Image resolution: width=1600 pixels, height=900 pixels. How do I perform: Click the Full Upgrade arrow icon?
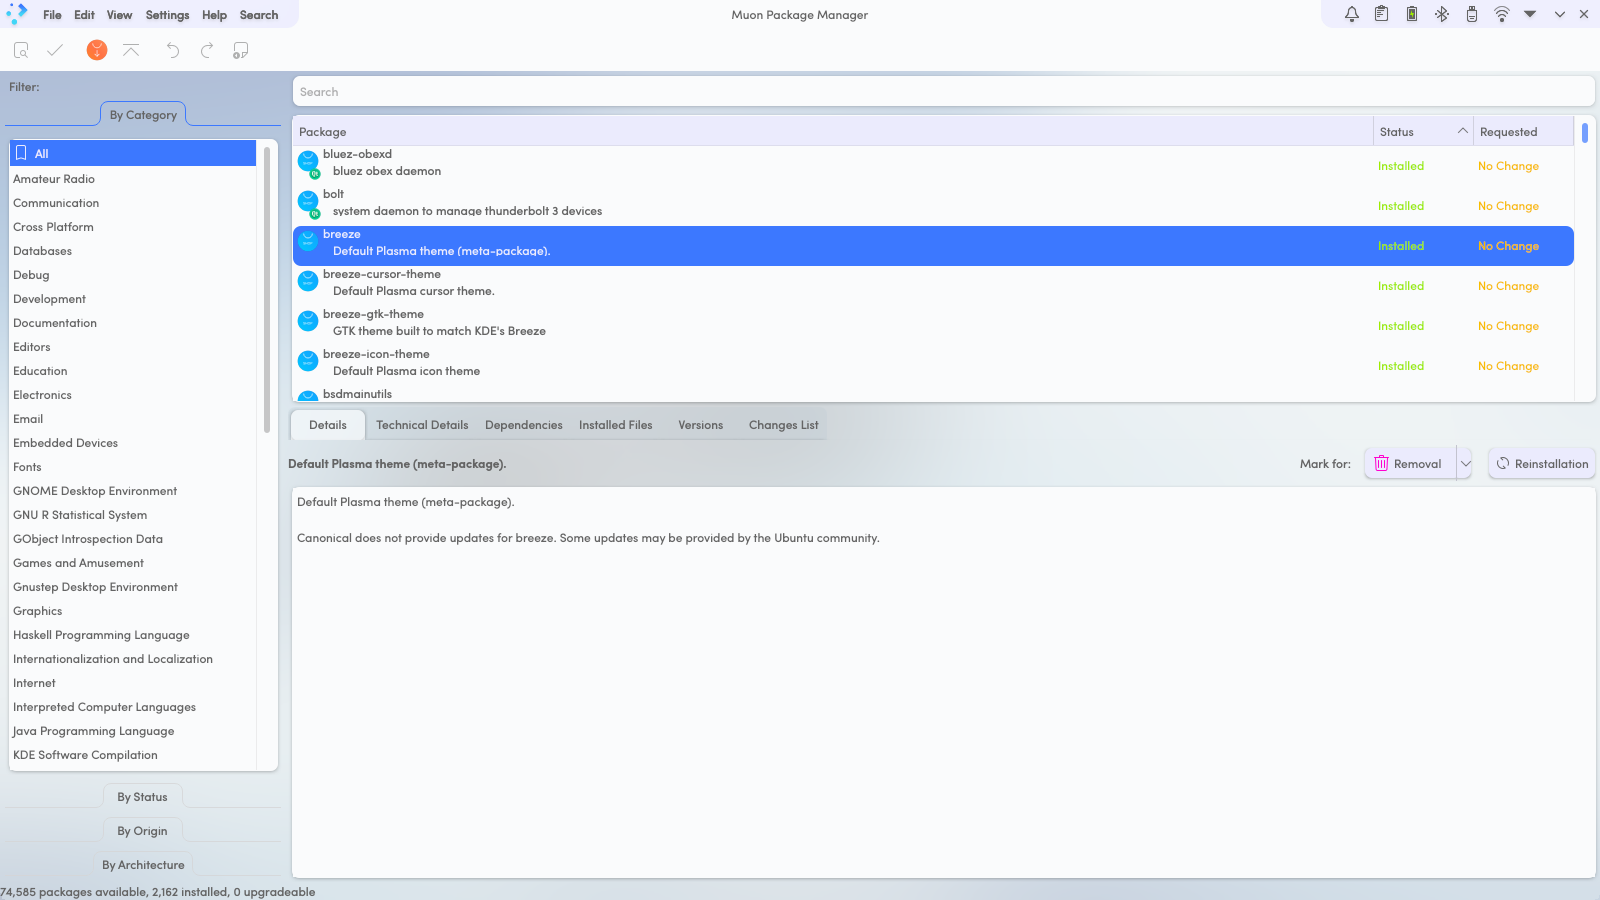click(131, 50)
